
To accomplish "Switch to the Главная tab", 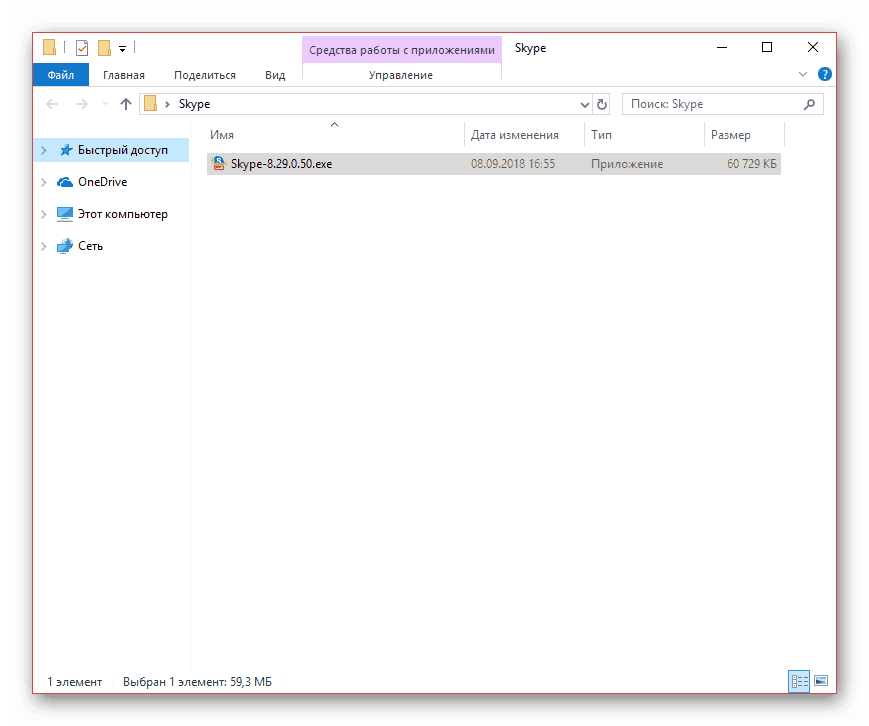I will 124,75.
